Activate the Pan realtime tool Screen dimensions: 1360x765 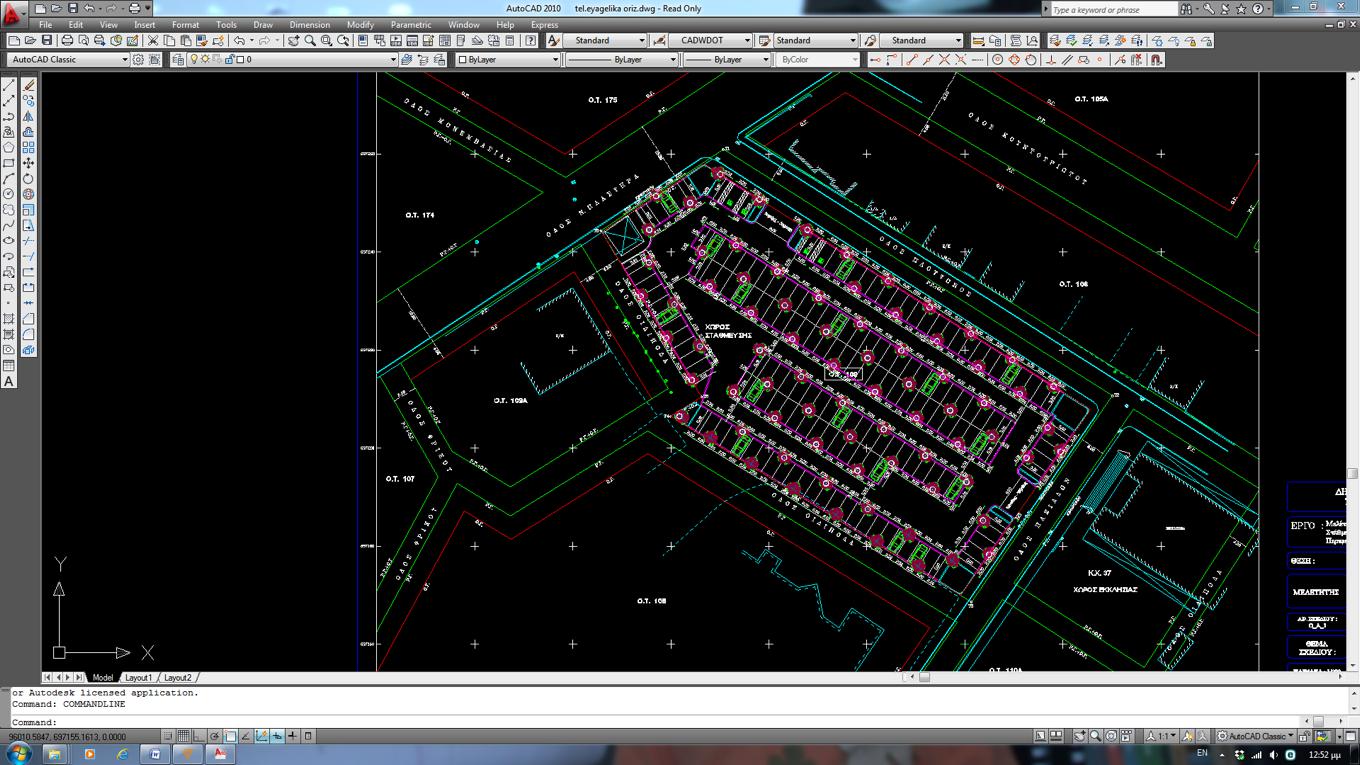293,40
